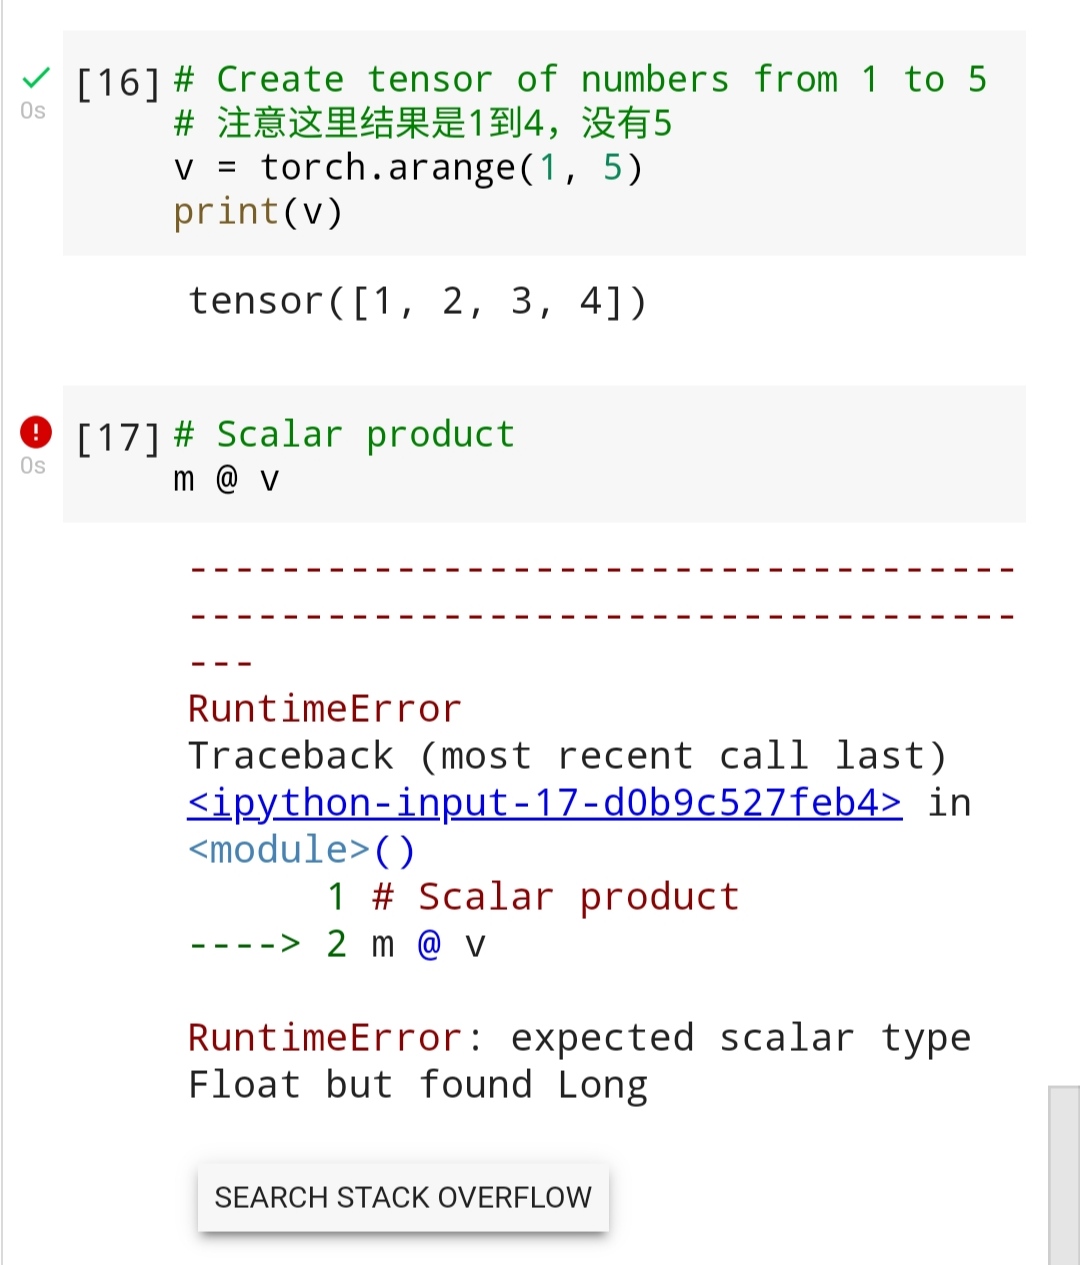Viewport: 1080px width, 1265px height.
Task: Select the tensor([1, 2, 3, 4]) output
Action: 418,301
